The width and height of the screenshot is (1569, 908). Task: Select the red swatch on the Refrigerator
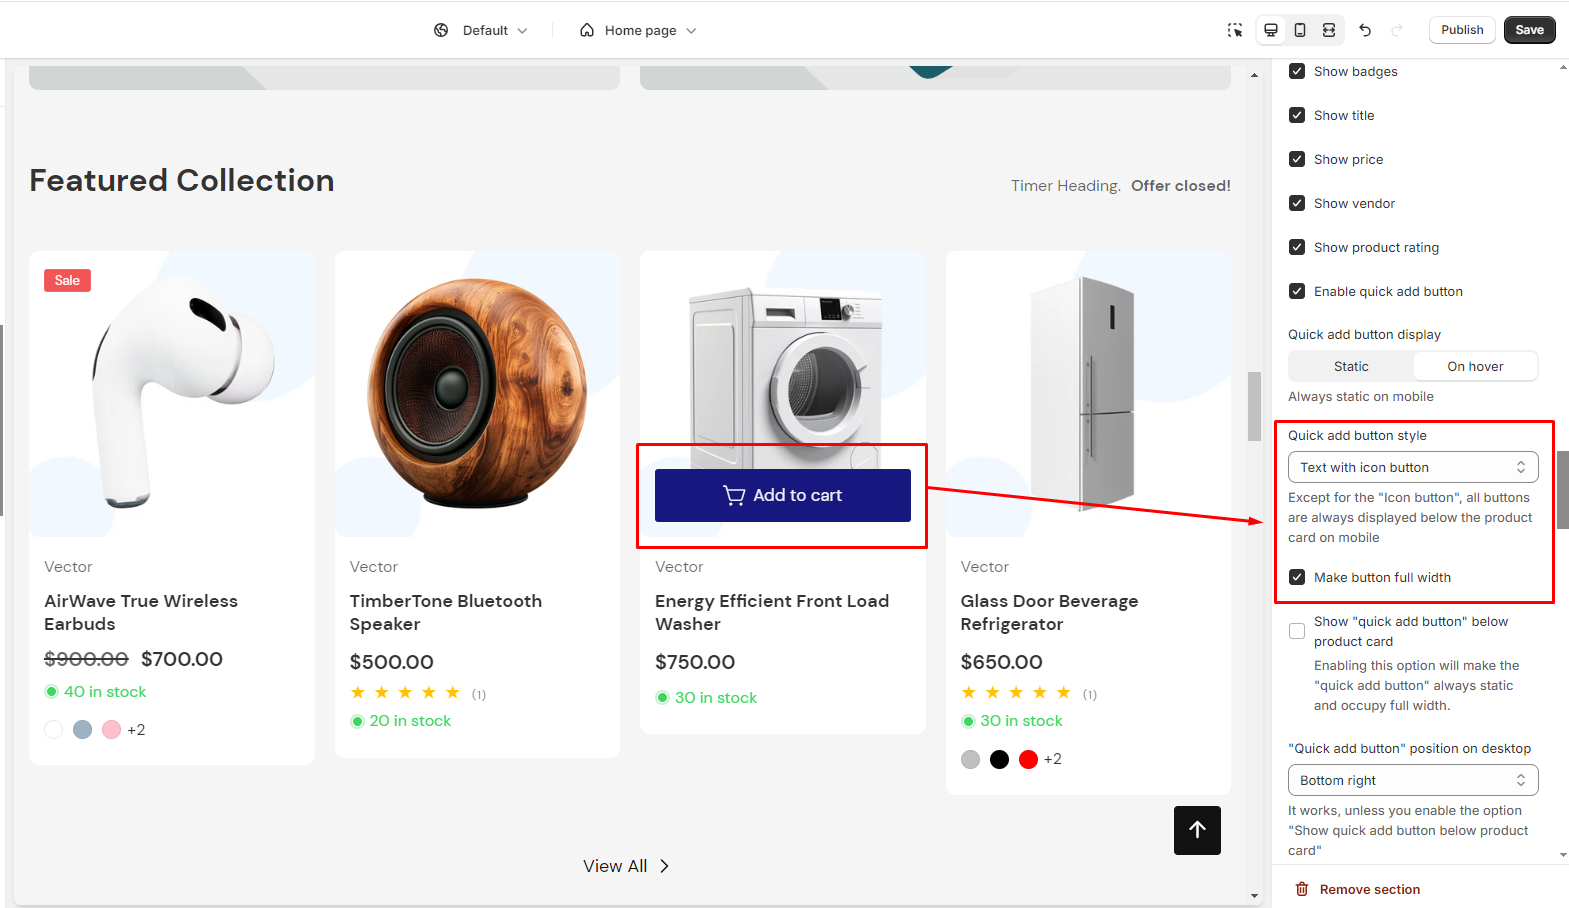pyautogui.click(x=1028, y=759)
